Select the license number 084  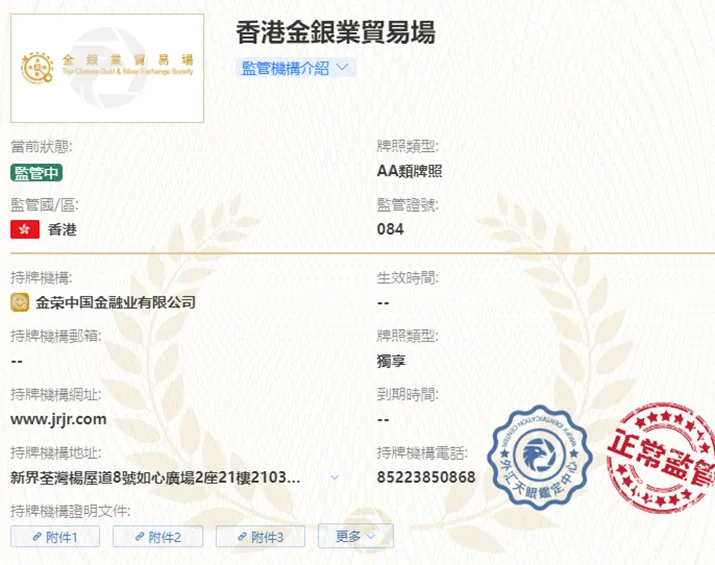pos(390,229)
